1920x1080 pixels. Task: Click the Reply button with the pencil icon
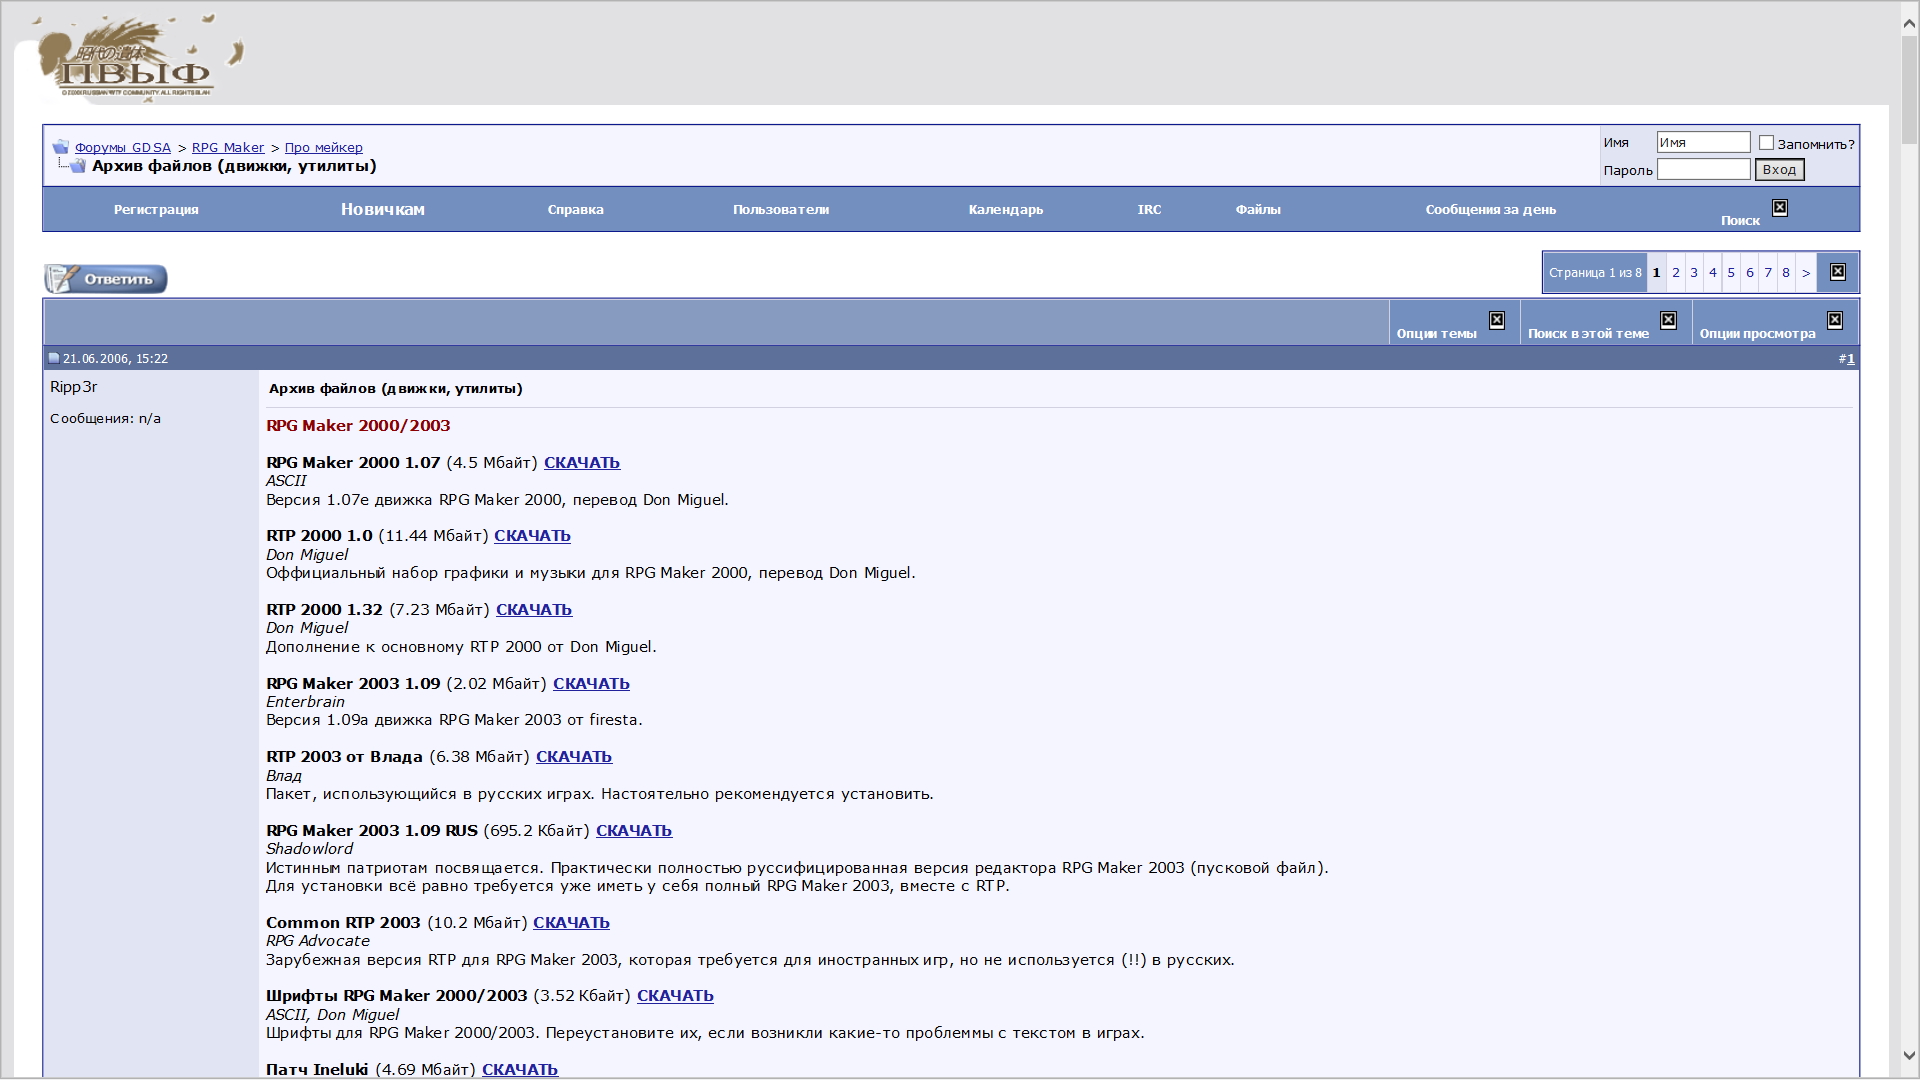[106, 279]
